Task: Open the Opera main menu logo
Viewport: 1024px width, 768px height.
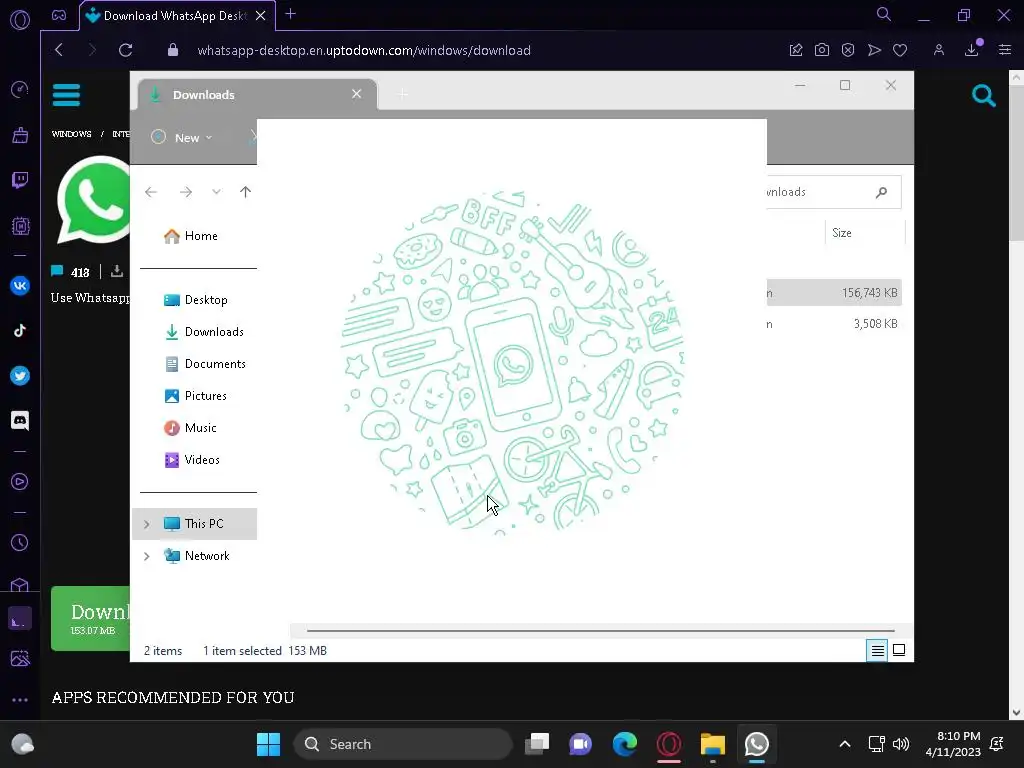Action: [x=20, y=20]
